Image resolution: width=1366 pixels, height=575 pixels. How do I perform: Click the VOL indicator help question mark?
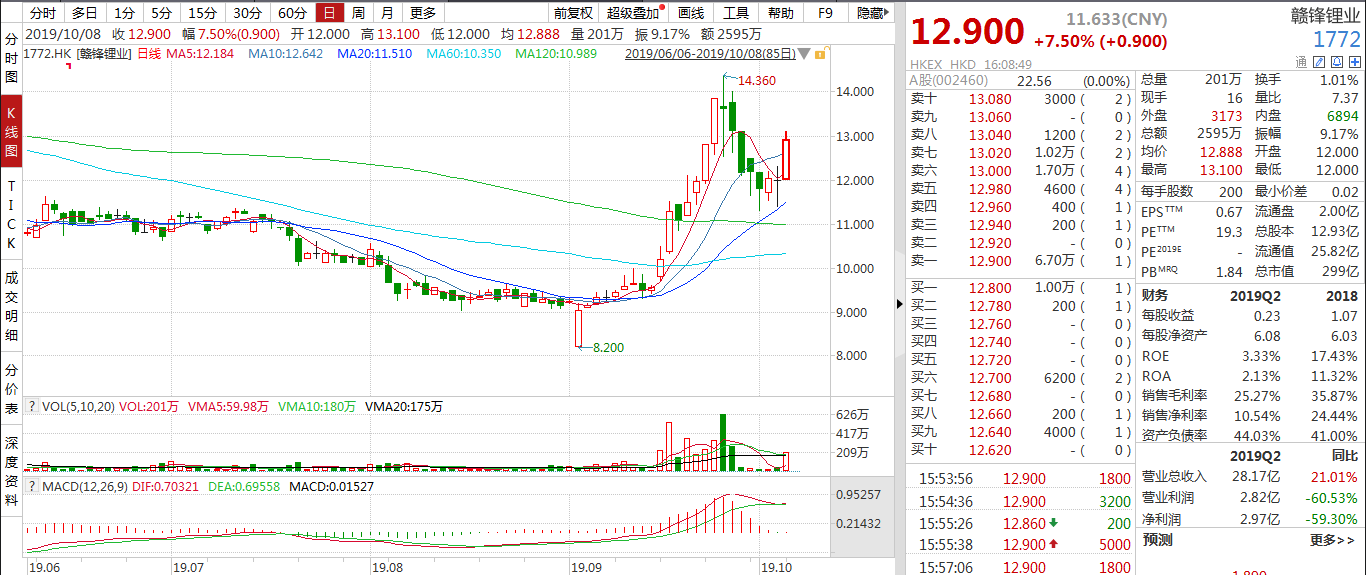(x=32, y=407)
